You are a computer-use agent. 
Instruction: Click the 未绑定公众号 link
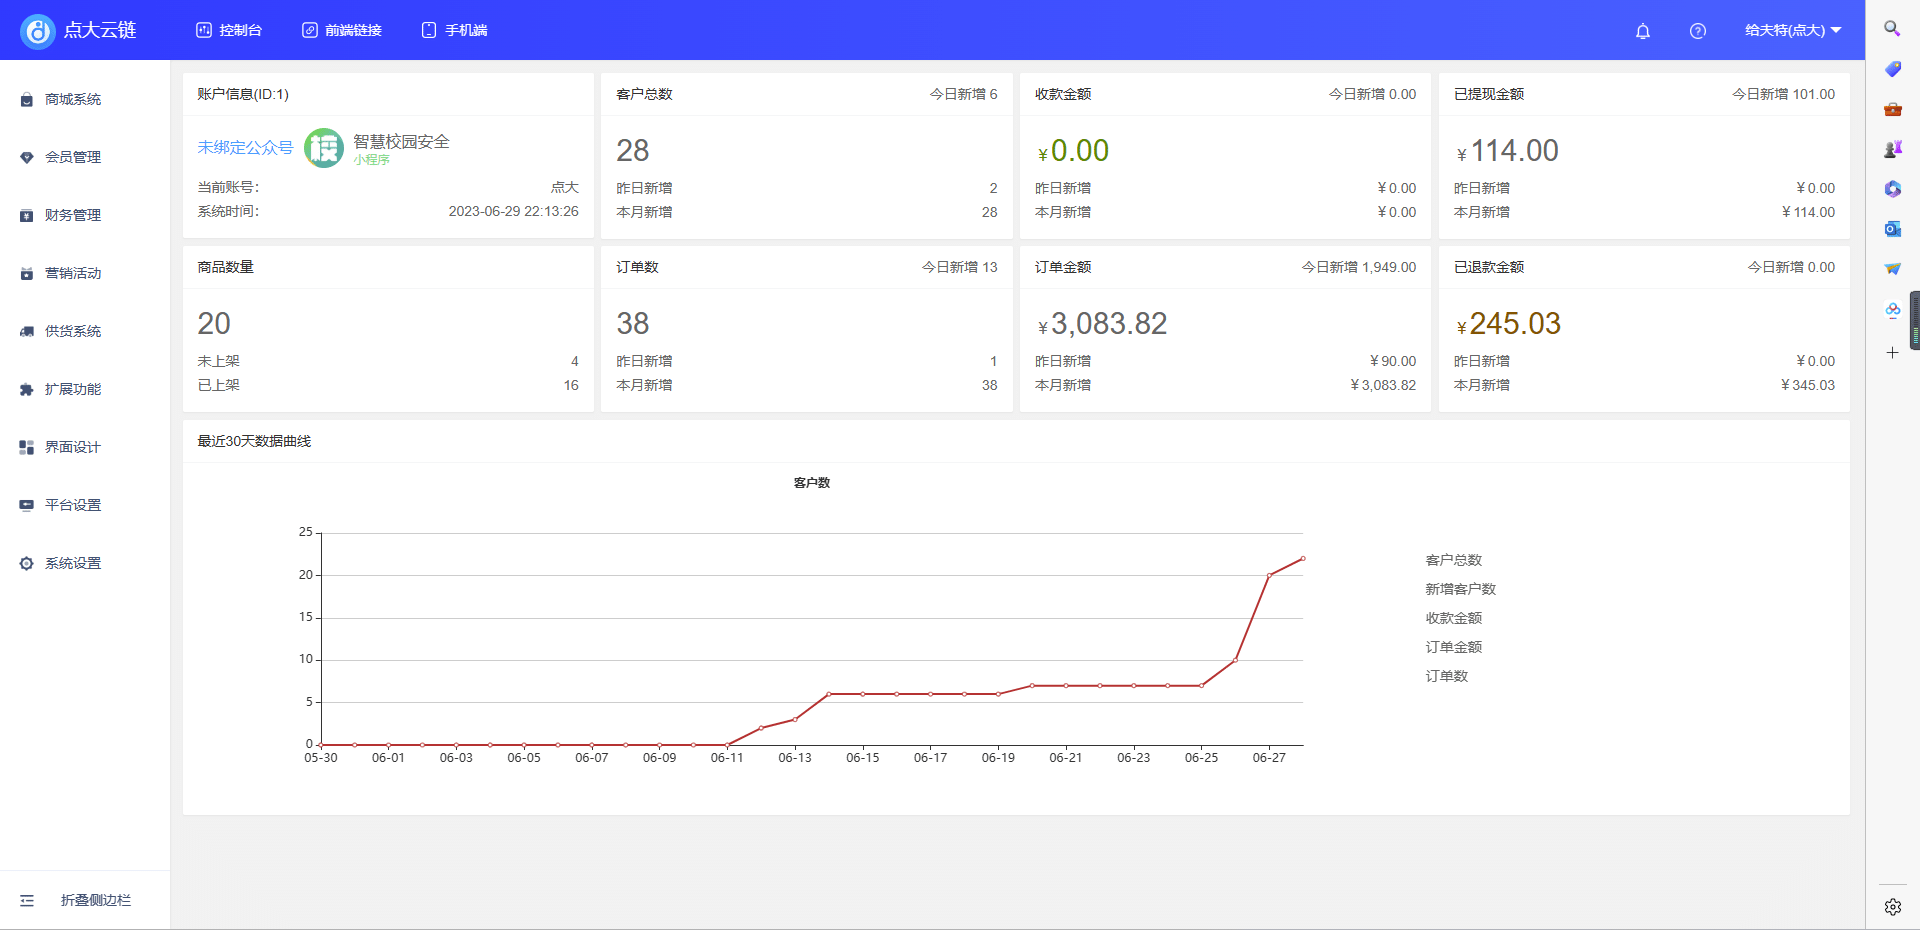click(x=245, y=147)
